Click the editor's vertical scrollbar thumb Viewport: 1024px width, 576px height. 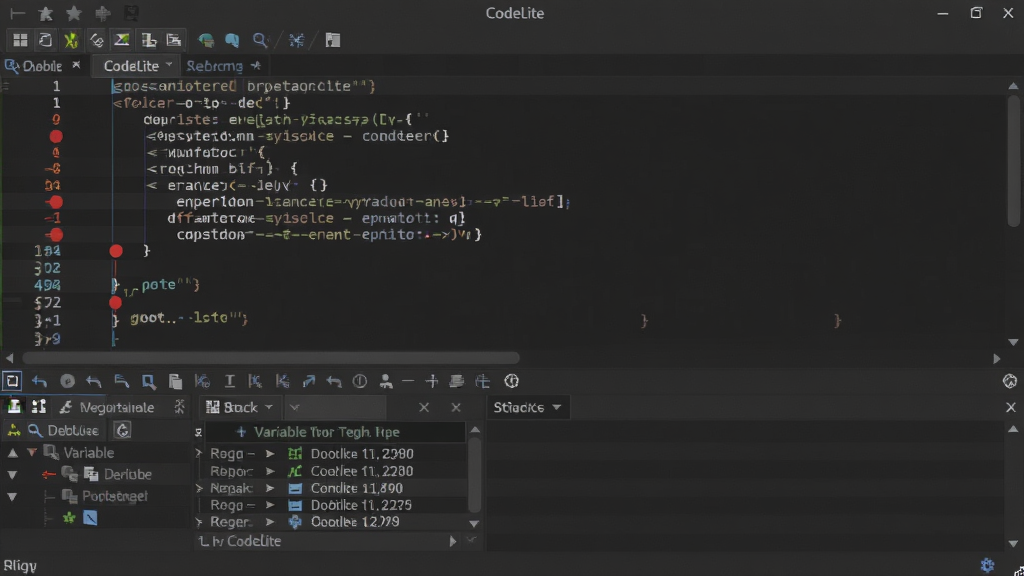click(x=1013, y=161)
